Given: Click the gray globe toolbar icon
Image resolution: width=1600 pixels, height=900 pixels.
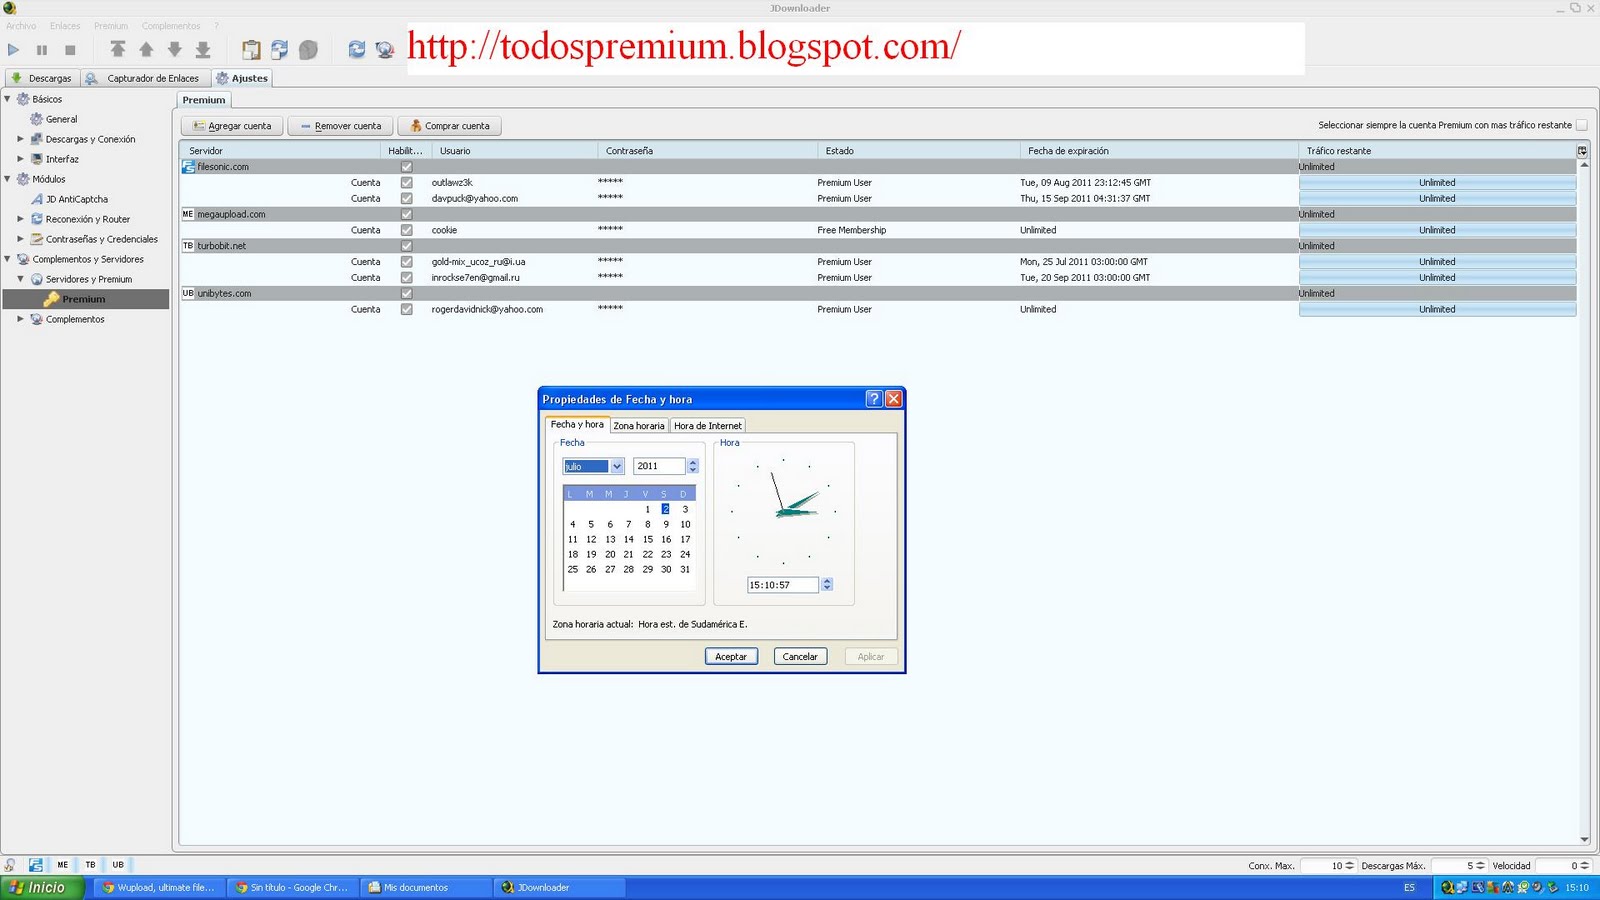Looking at the screenshot, I should point(308,49).
